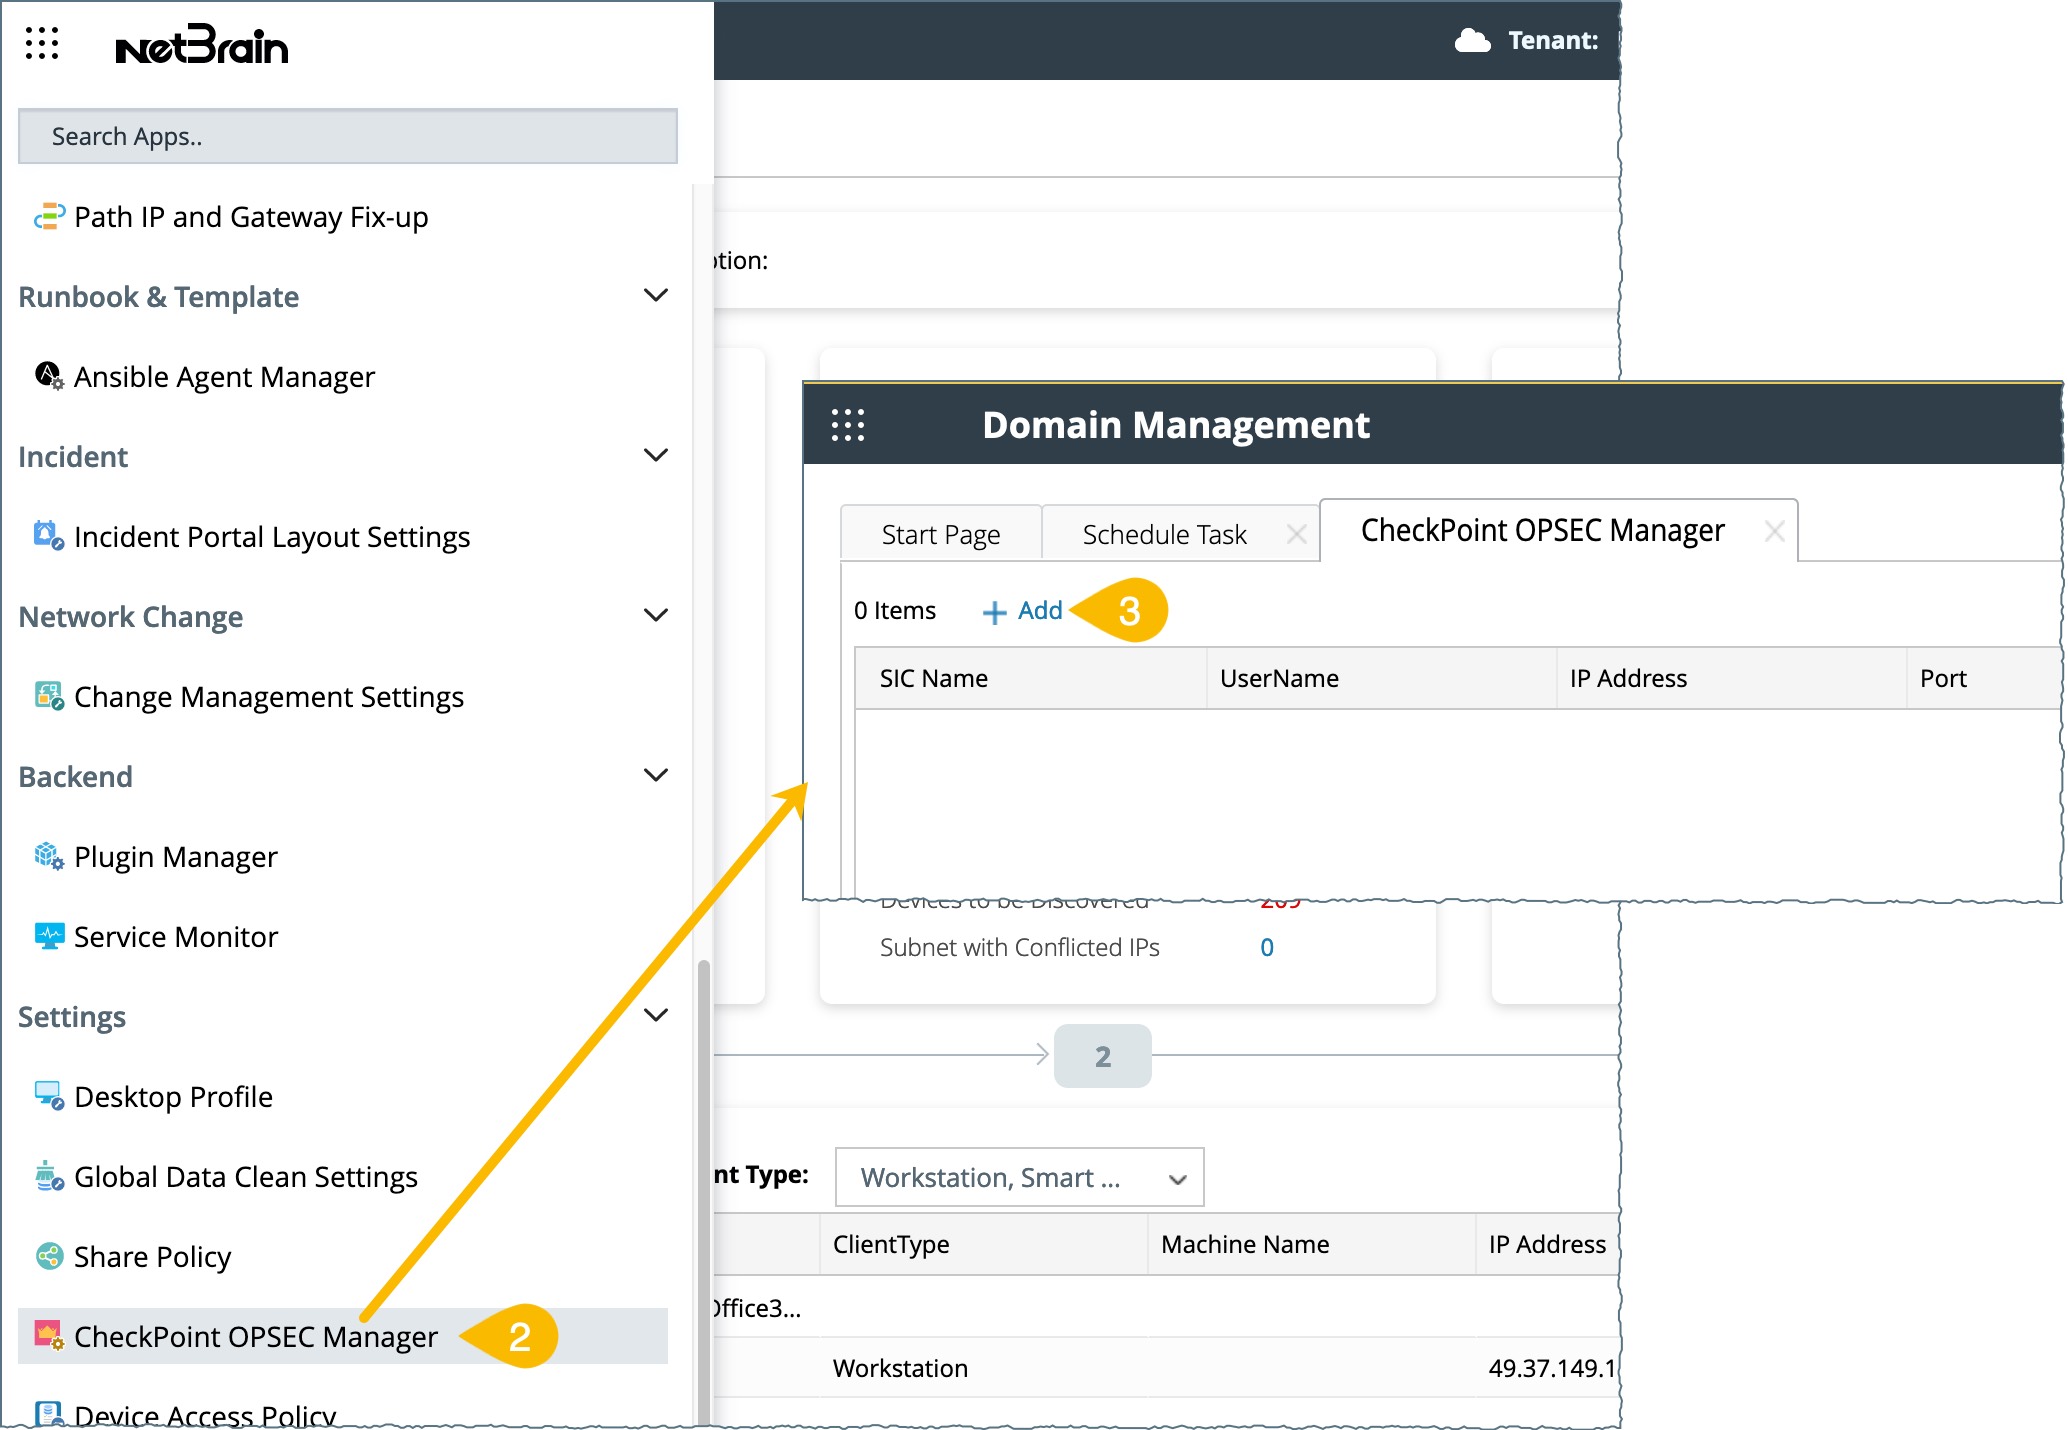Click the Path IP and Gateway Fix-up icon
Image resolution: width=2068 pixels, height=1430 pixels.
click(49, 216)
